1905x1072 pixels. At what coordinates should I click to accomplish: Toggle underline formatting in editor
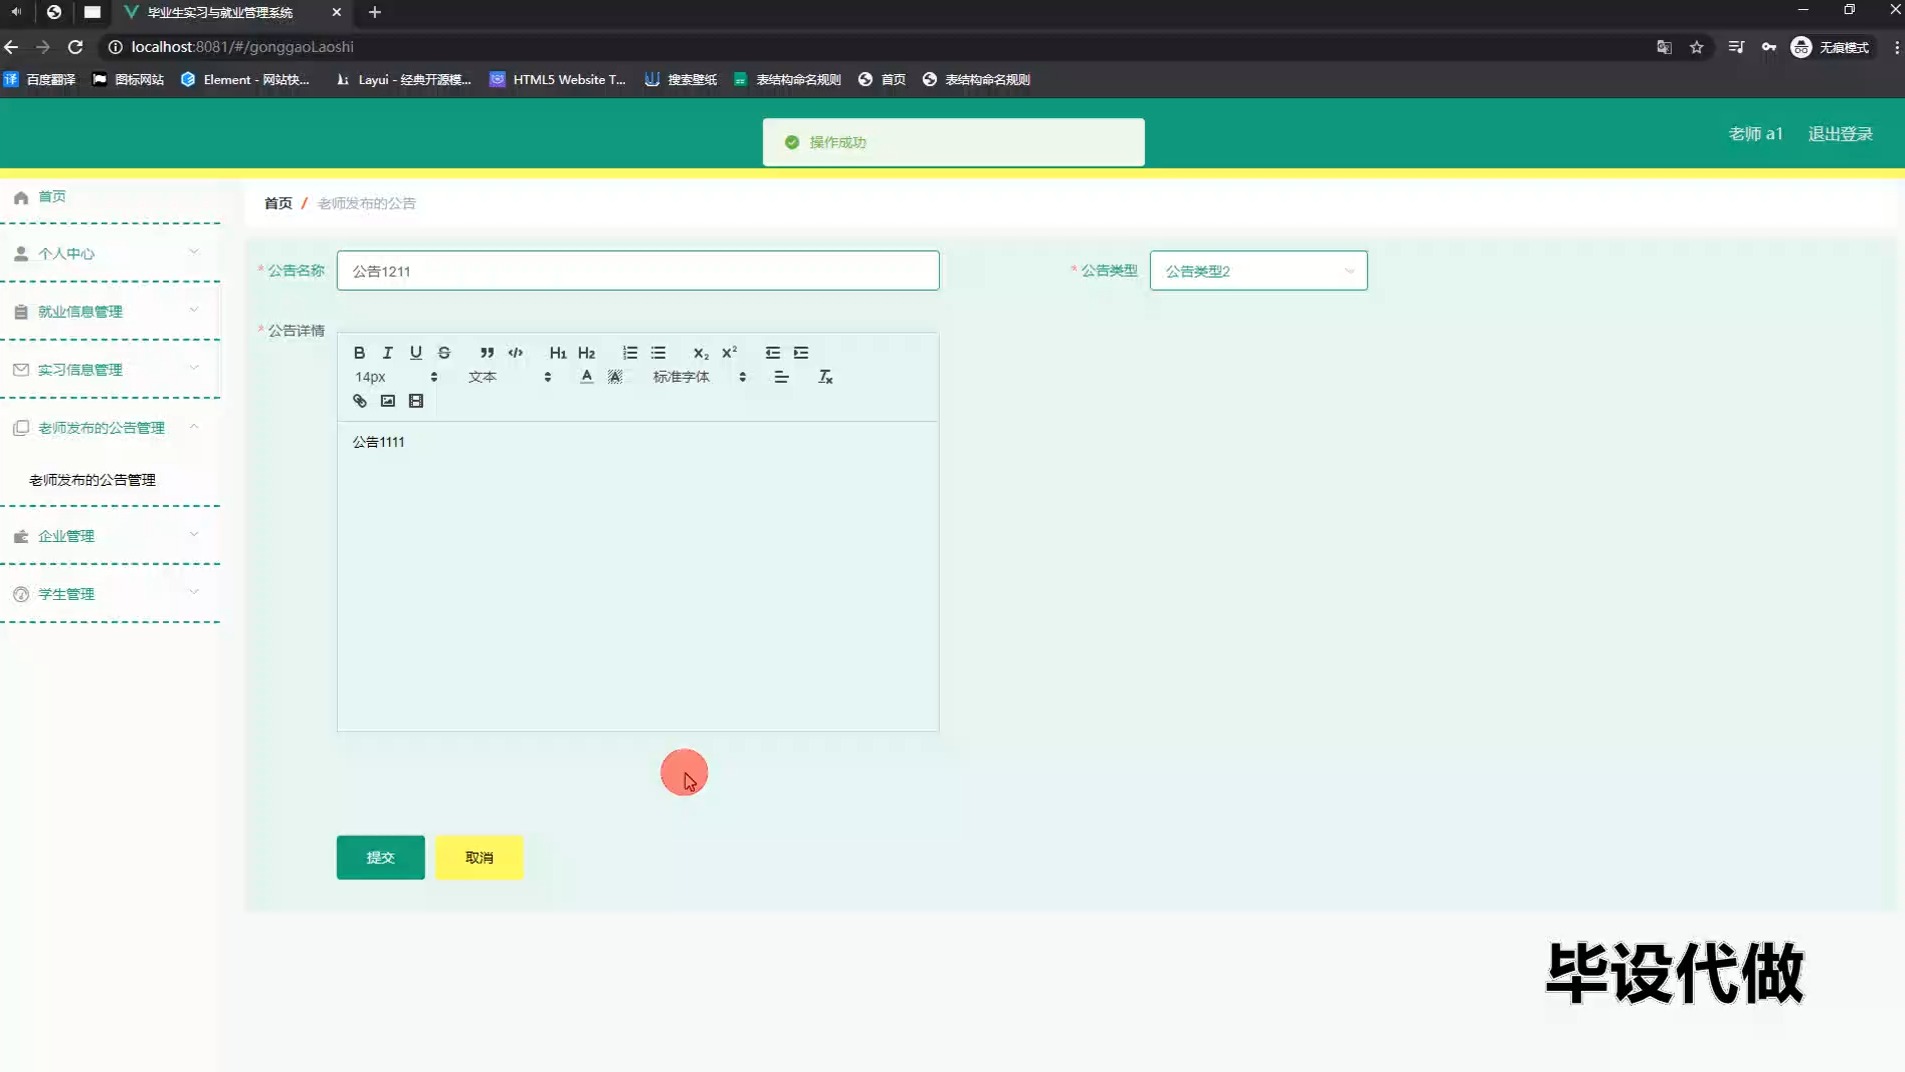pos(416,352)
